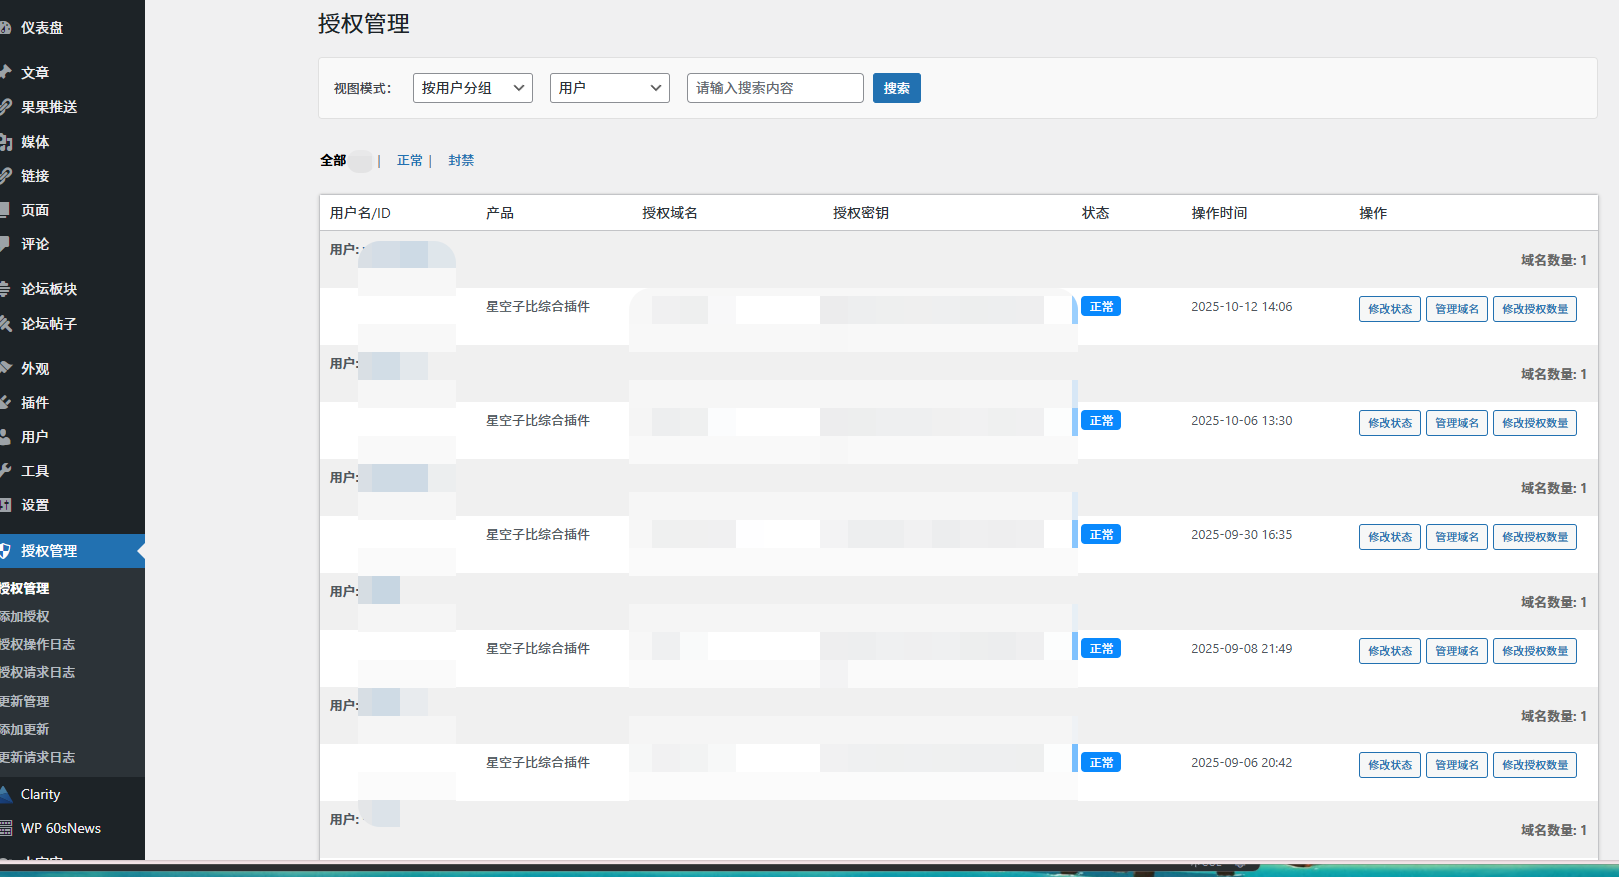Open the 仪表盘 dashboard icon in sidebar
The image size is (1619, 877).
point(5,28)
